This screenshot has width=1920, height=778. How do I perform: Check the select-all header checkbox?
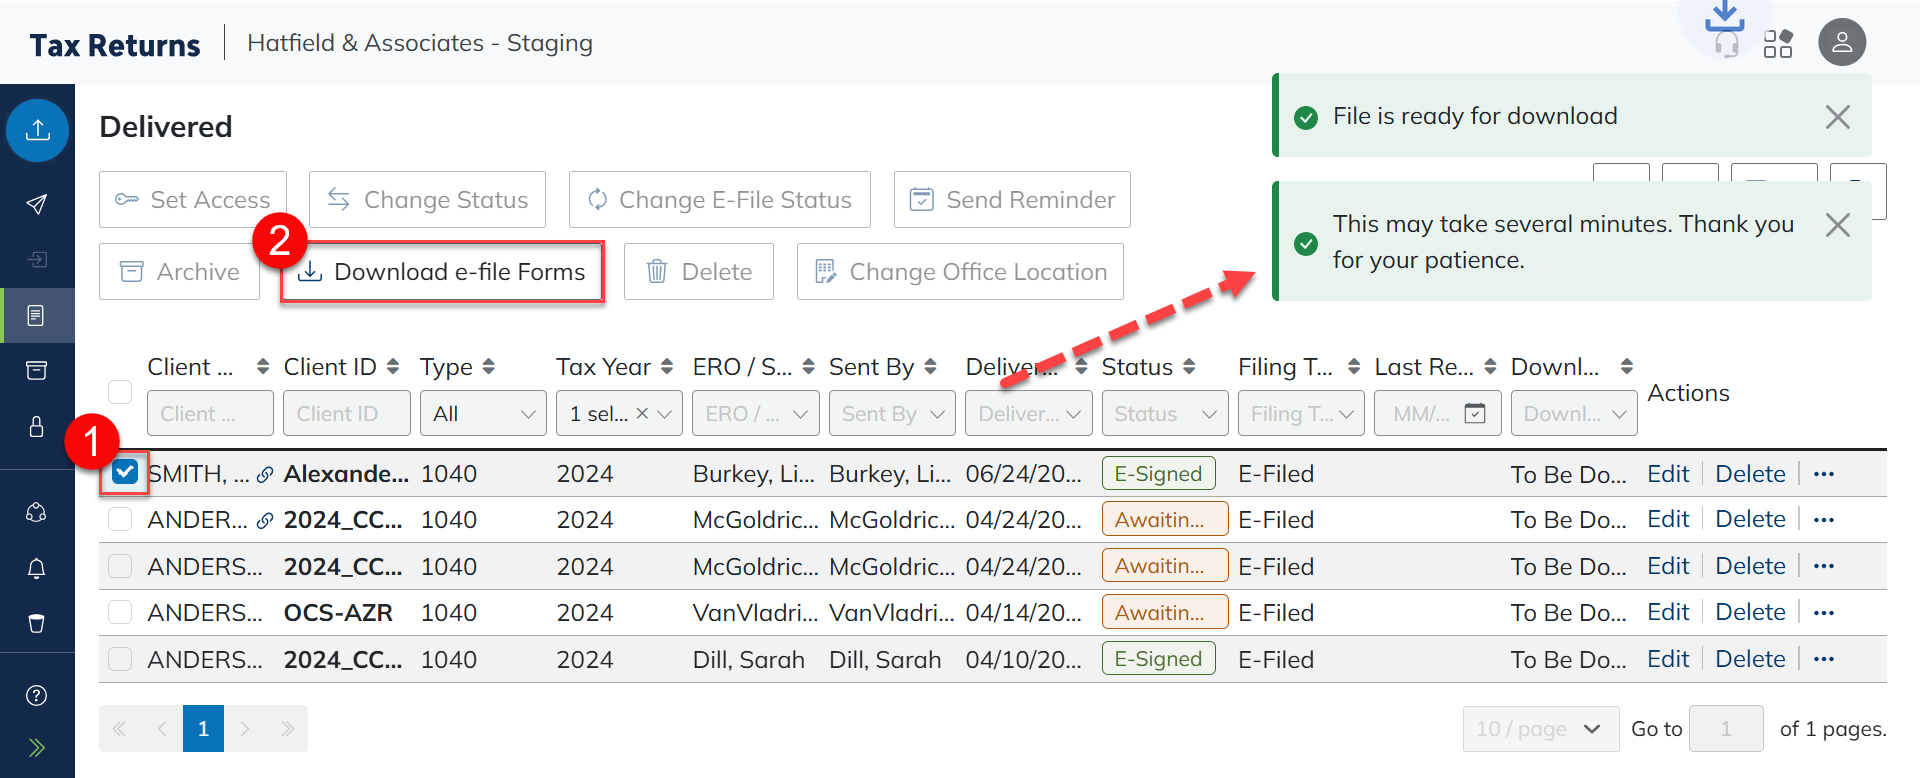tap(120, 392)
